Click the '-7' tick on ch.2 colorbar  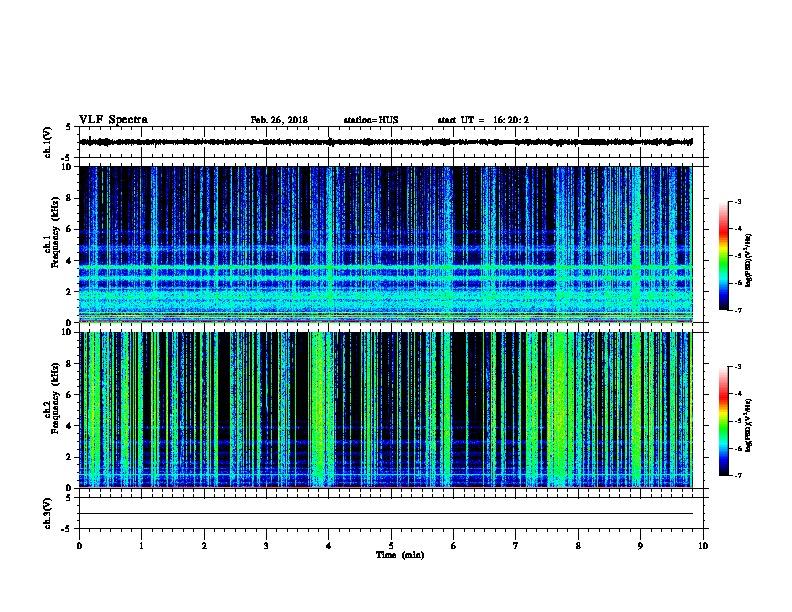[737, 476]
